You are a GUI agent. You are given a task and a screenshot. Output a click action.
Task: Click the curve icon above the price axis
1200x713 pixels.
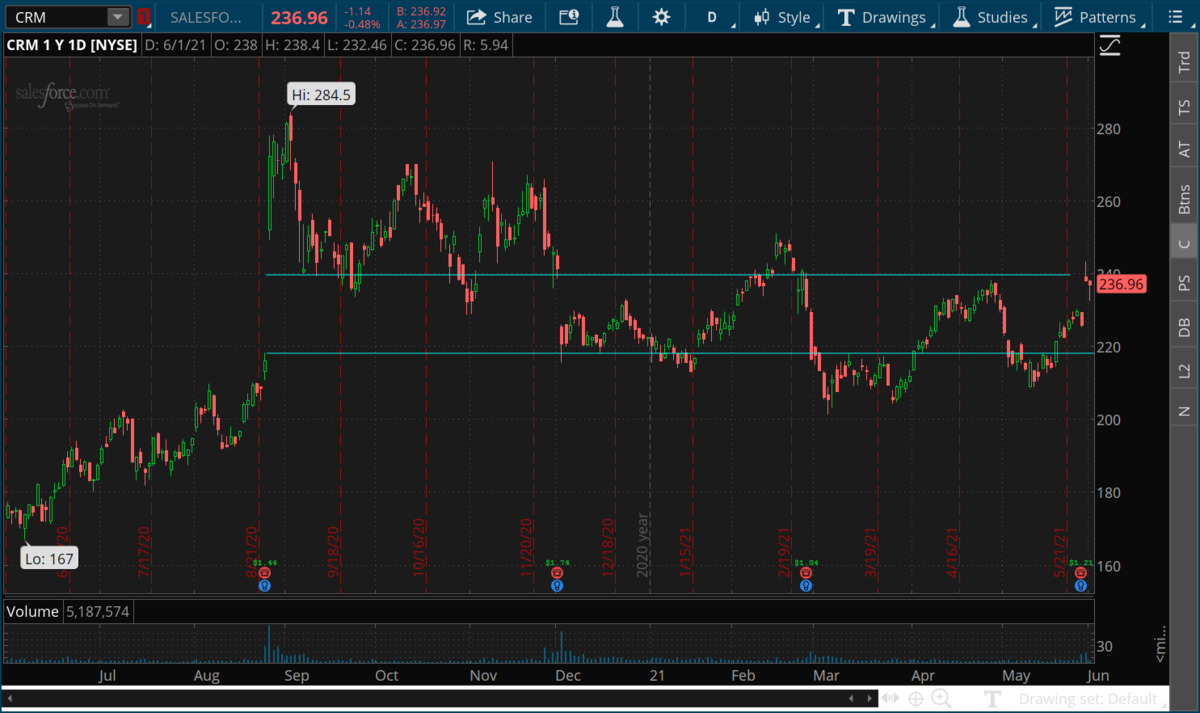coord(1109,46)
